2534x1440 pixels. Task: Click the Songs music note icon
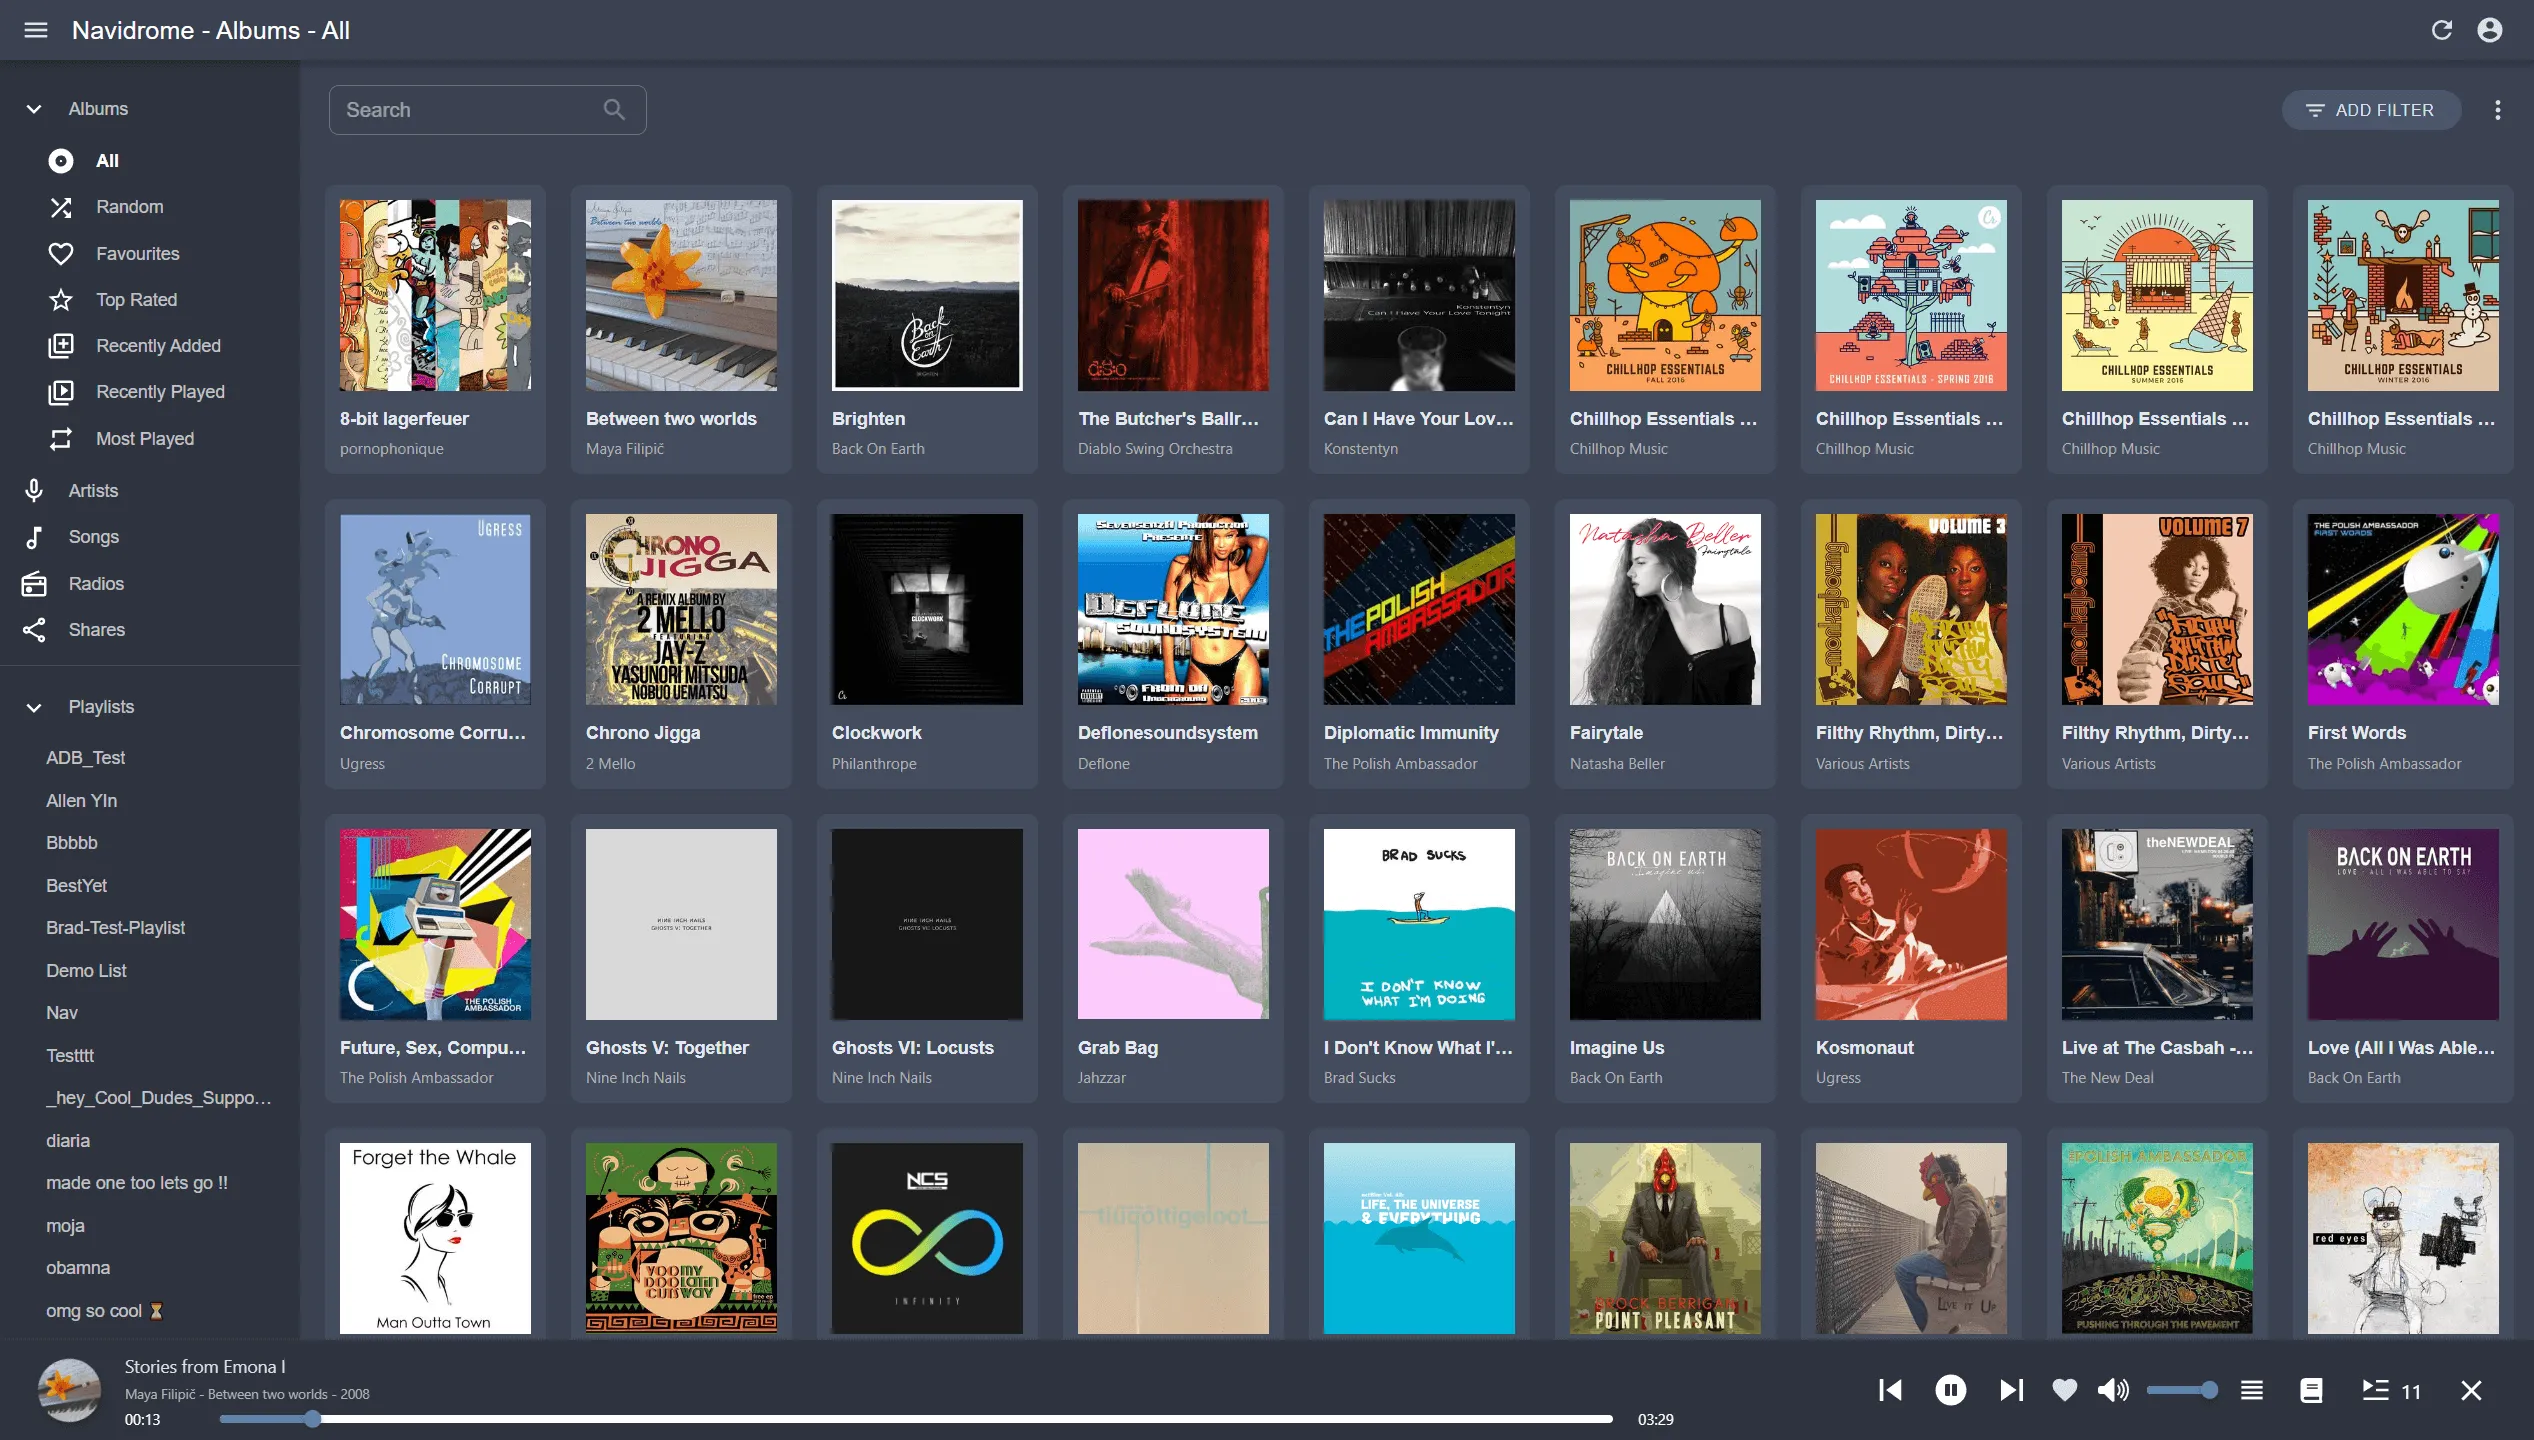point(34,537)
